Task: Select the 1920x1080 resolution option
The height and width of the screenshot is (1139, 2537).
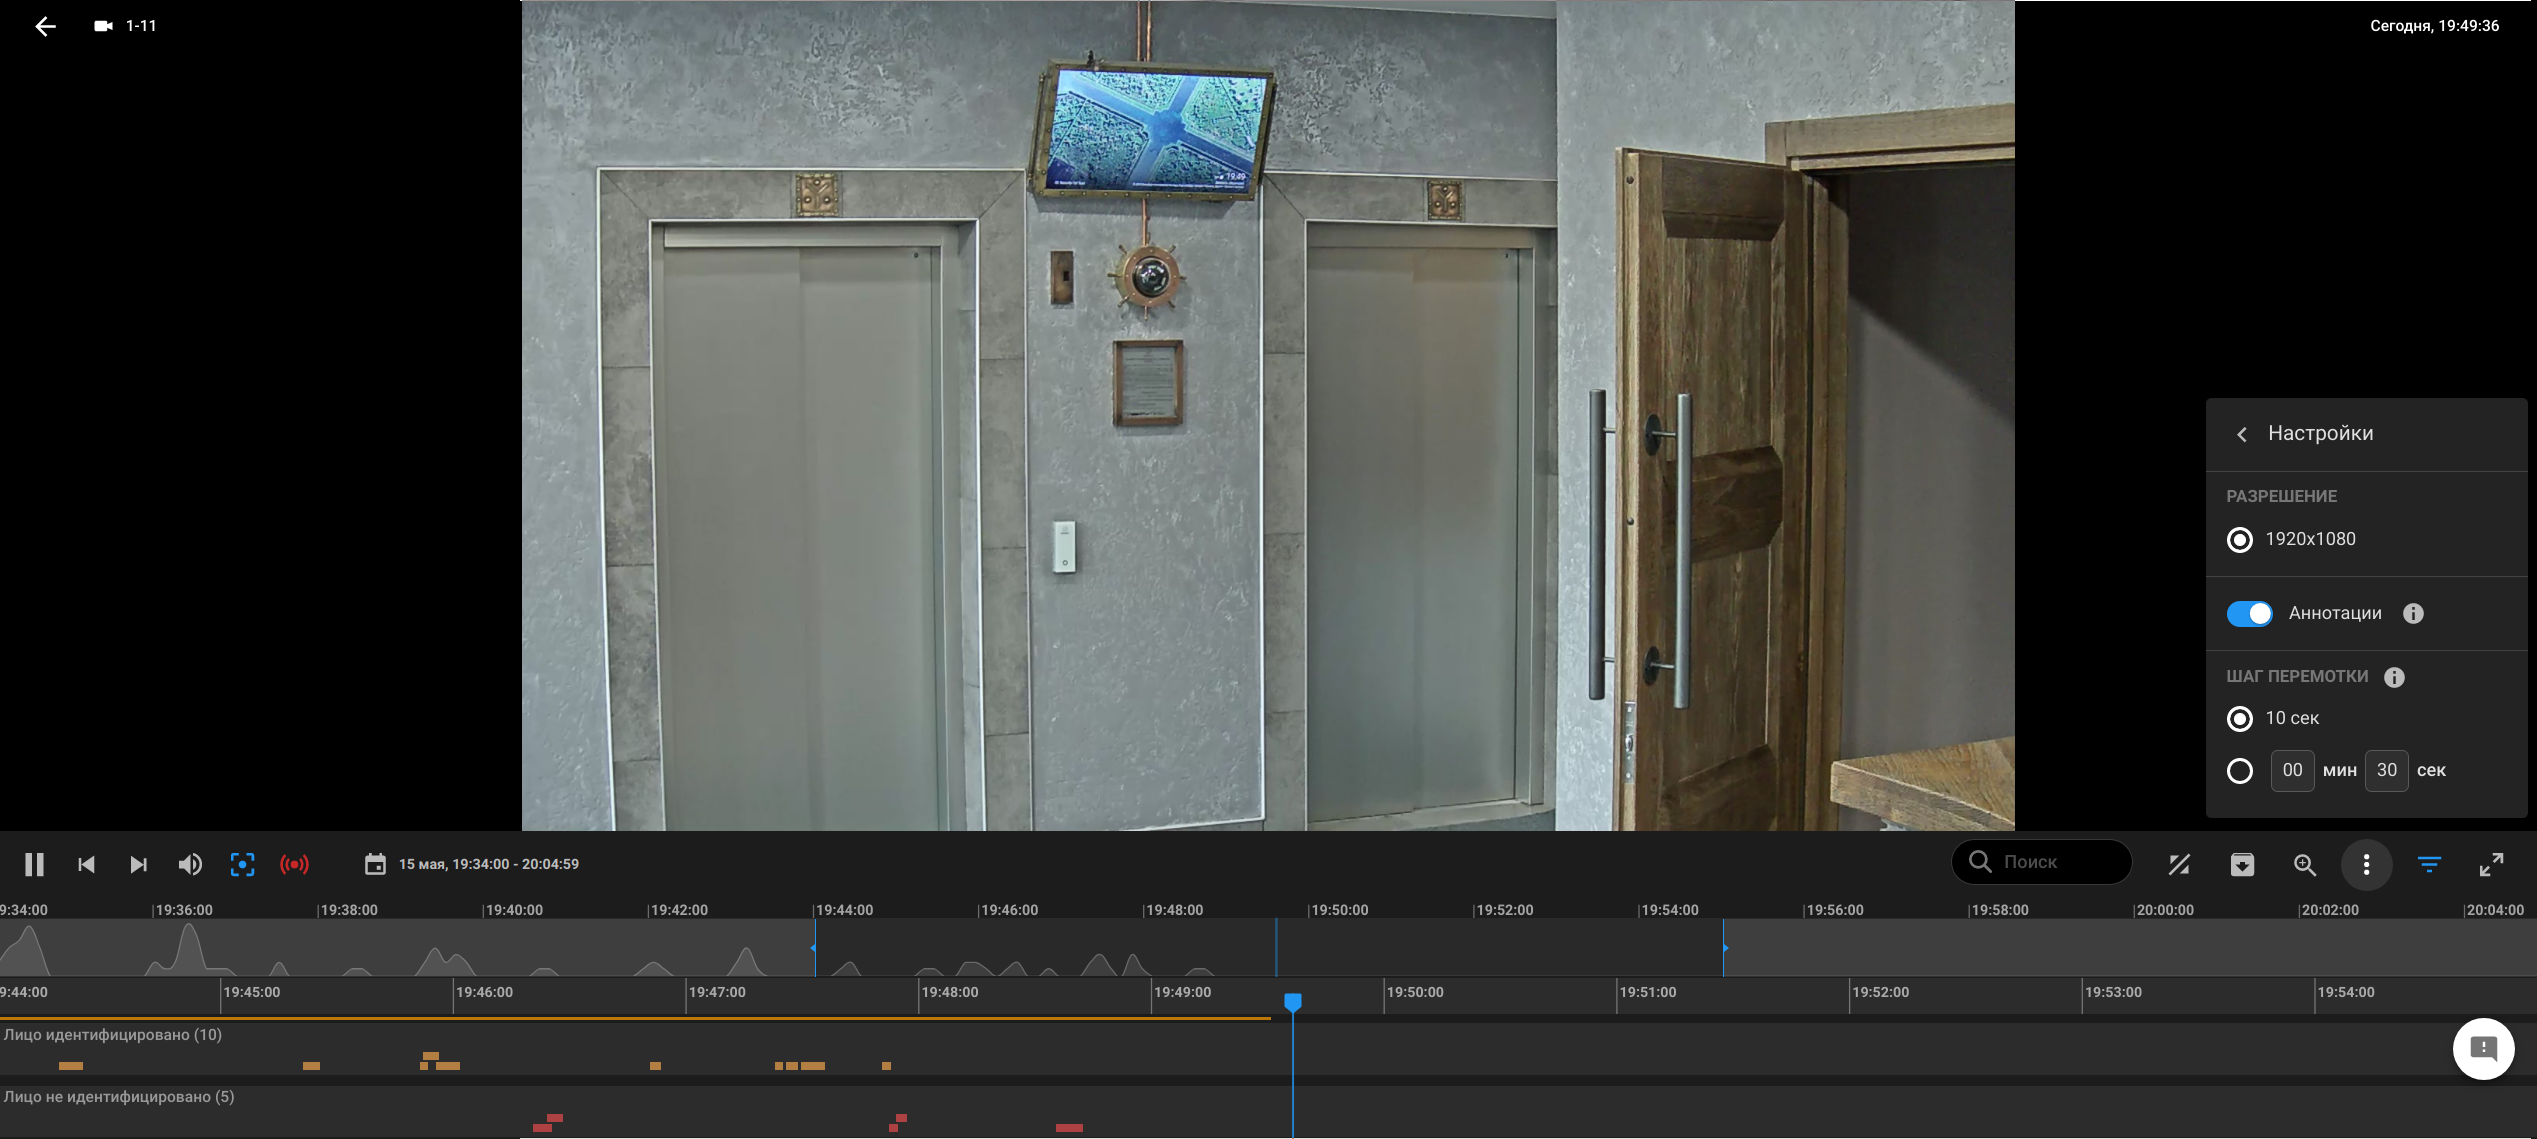Action: 2240,540
